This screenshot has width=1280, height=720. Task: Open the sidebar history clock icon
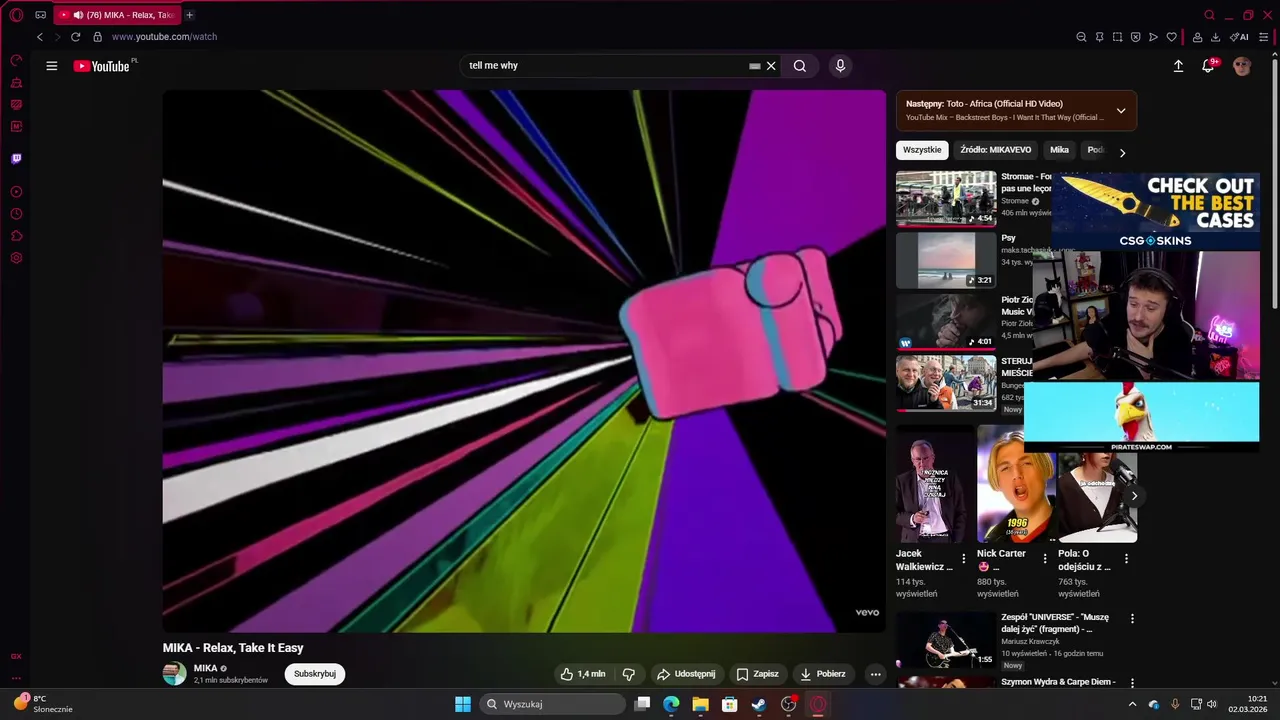[16, 214]
